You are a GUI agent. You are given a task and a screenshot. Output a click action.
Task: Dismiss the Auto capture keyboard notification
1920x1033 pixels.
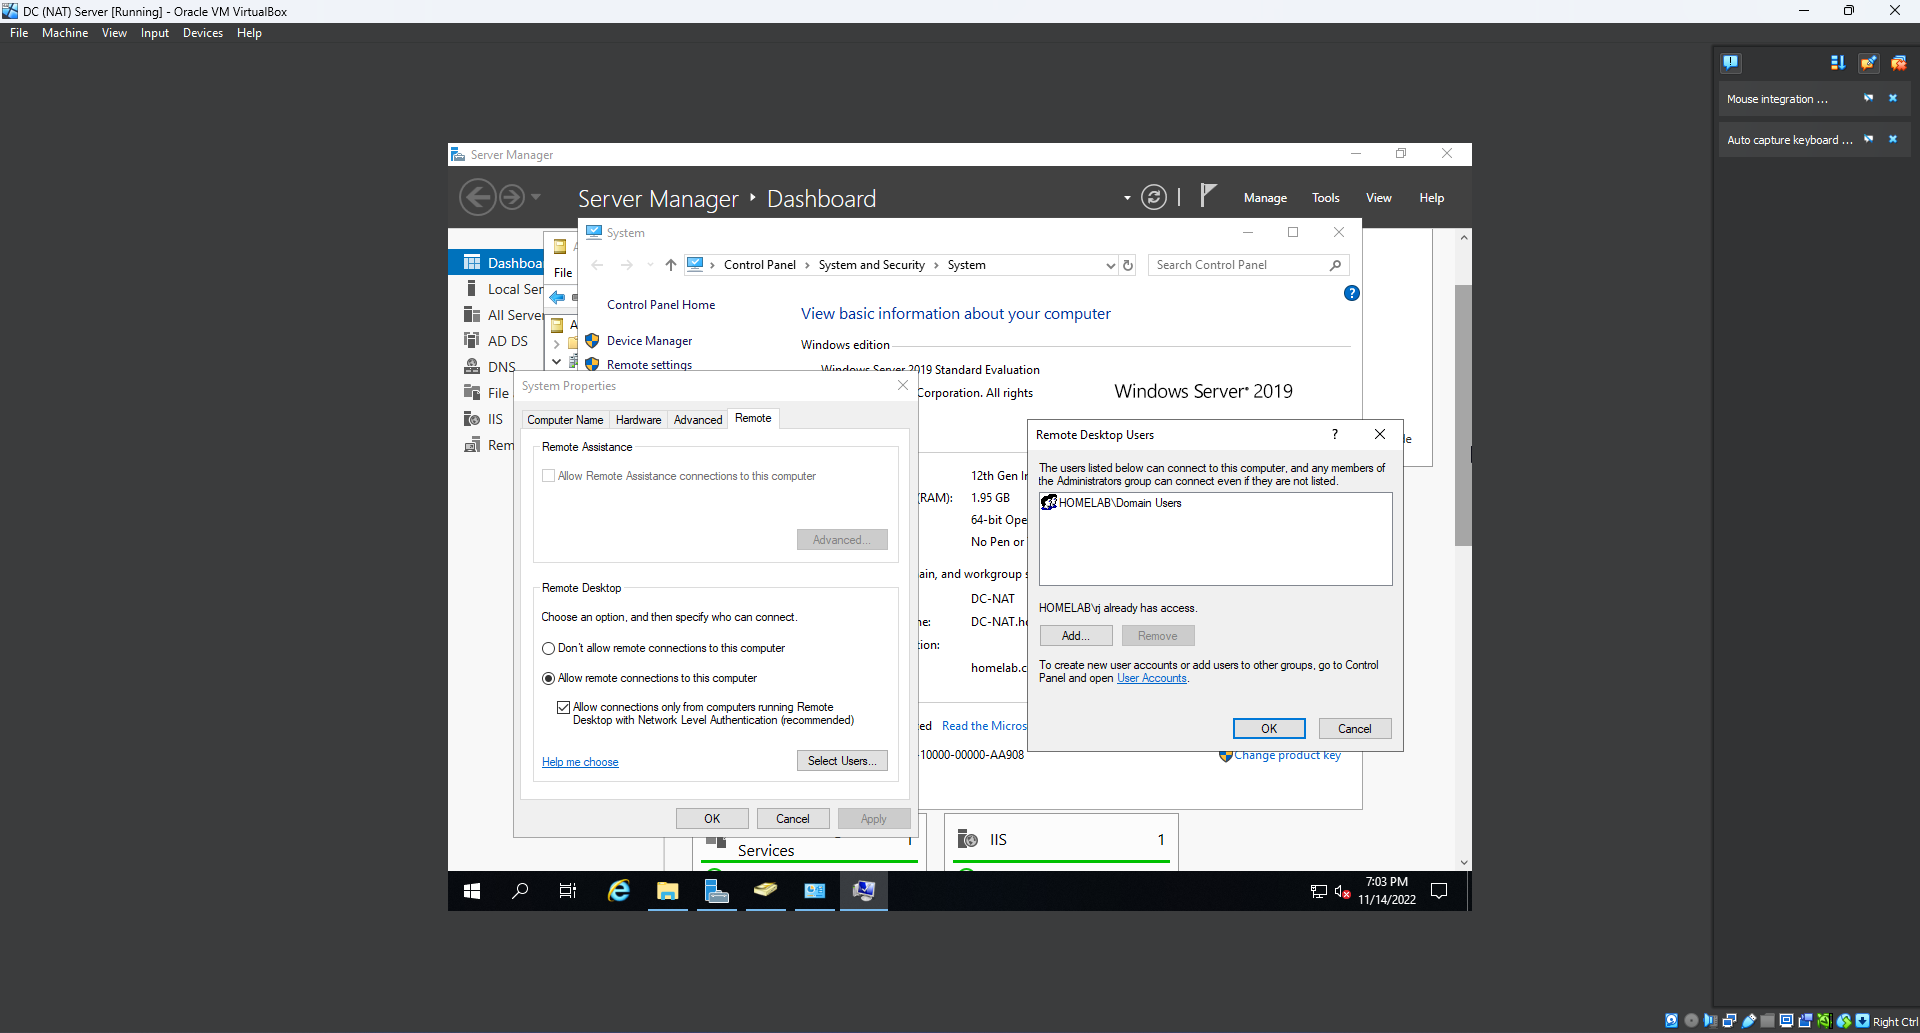(1892, 140)
